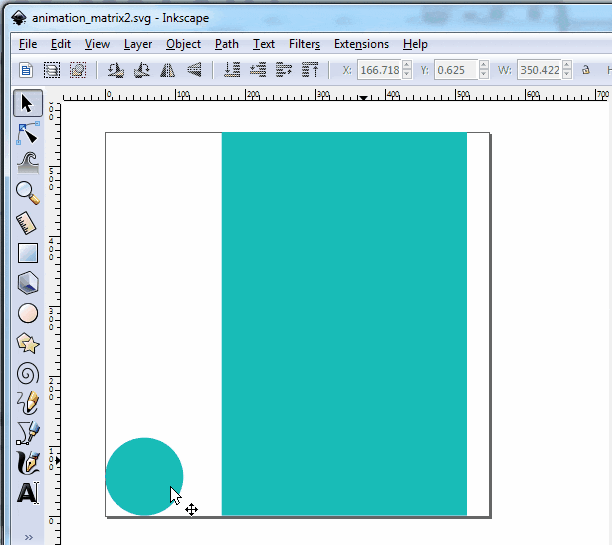Image resolution: width=612 pixels, height=545 pixels.
Task: Select the Zoom magnifier tool
Action: coord(28,193)
